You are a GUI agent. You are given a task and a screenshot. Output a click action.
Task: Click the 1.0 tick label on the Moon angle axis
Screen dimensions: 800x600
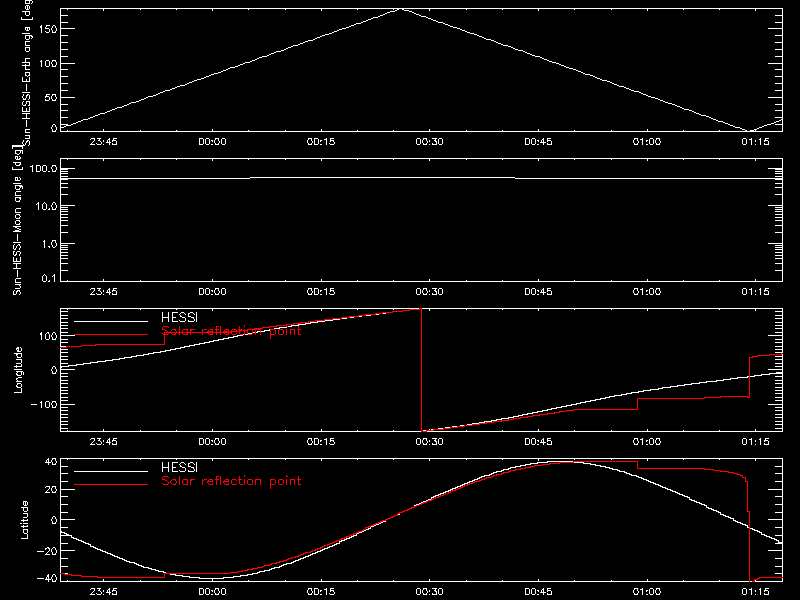[x=49, y=244]
